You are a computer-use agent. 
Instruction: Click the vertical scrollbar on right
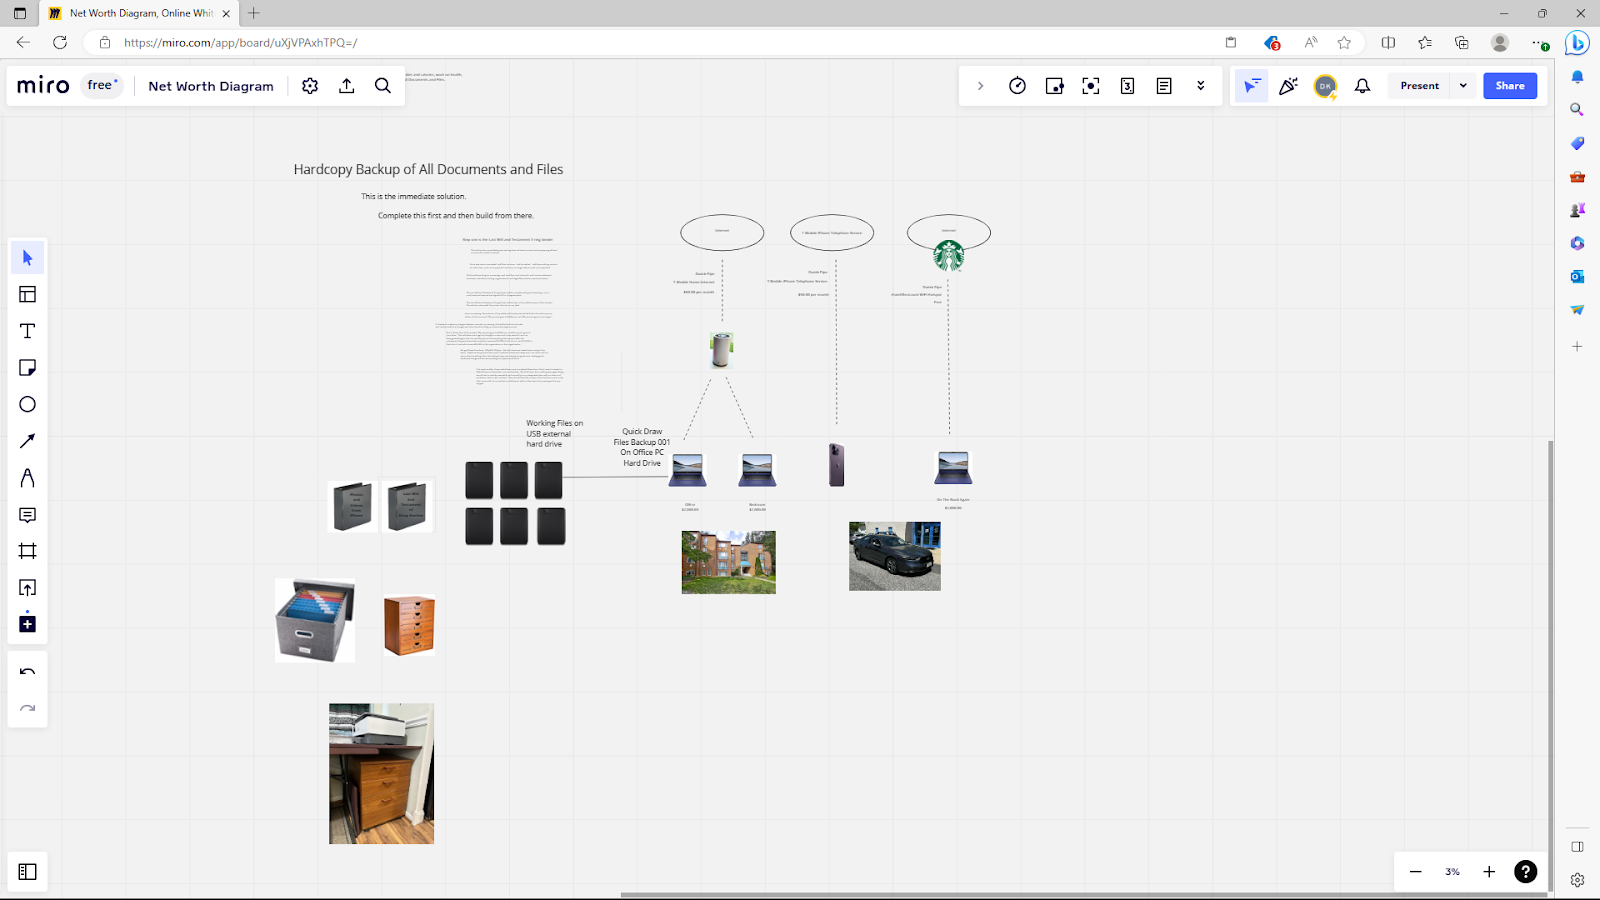pos(1551,665)
